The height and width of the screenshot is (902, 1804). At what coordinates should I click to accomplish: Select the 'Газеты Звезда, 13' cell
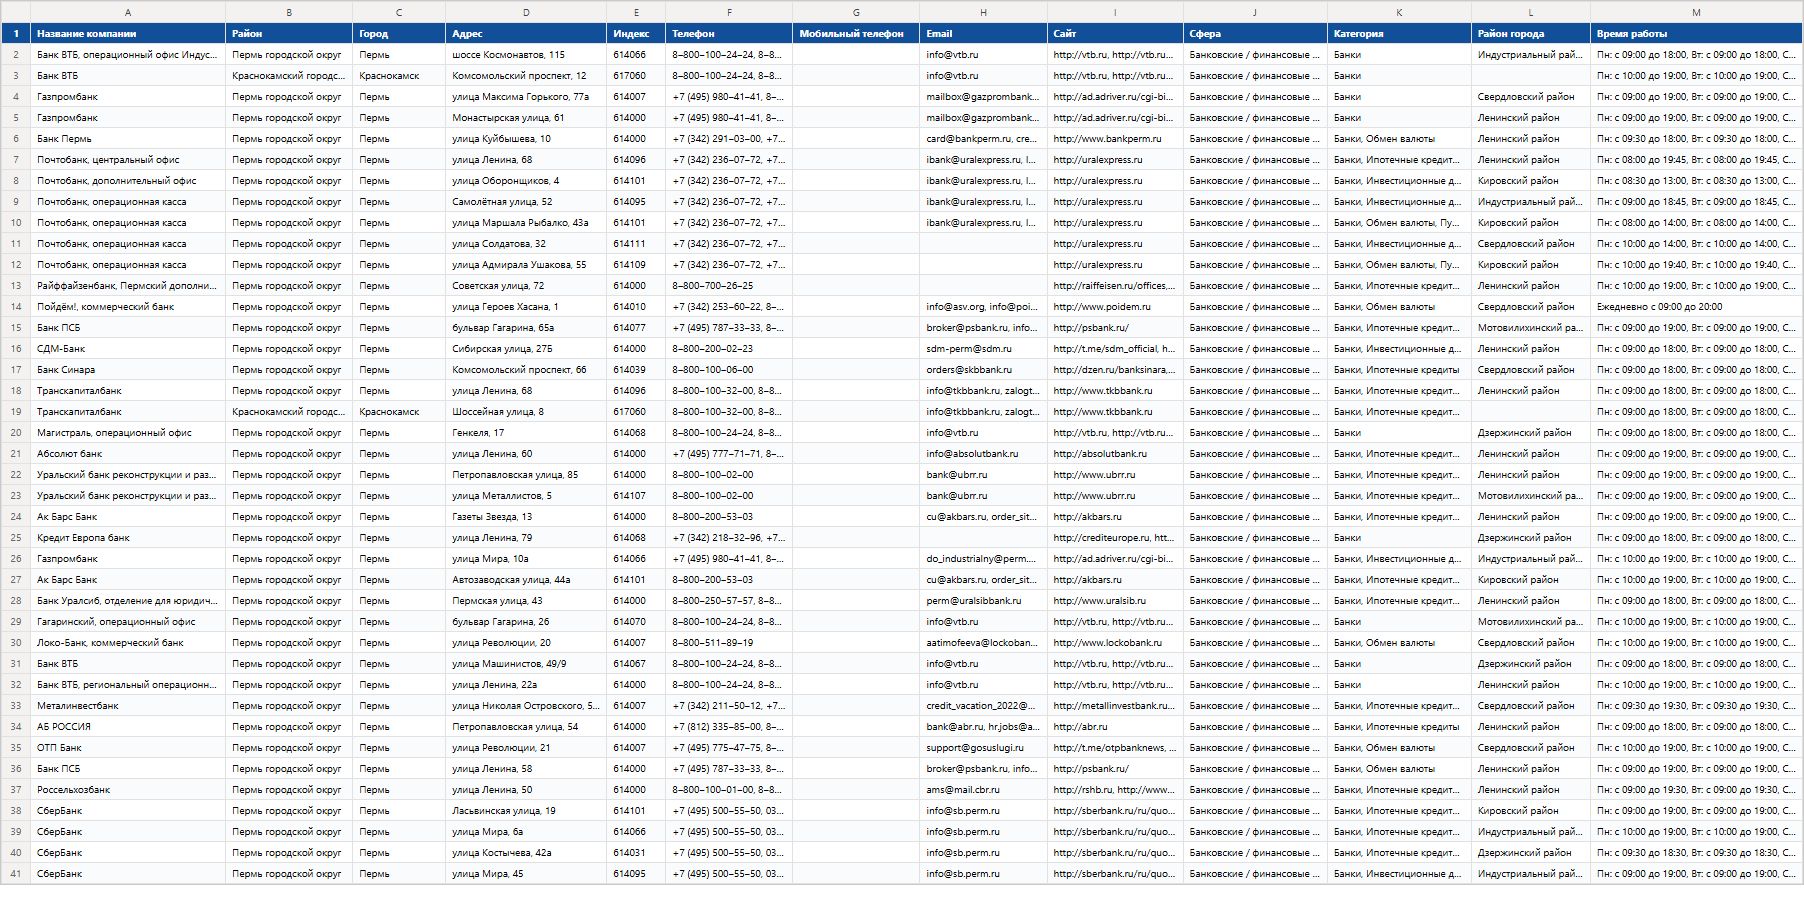526,517
